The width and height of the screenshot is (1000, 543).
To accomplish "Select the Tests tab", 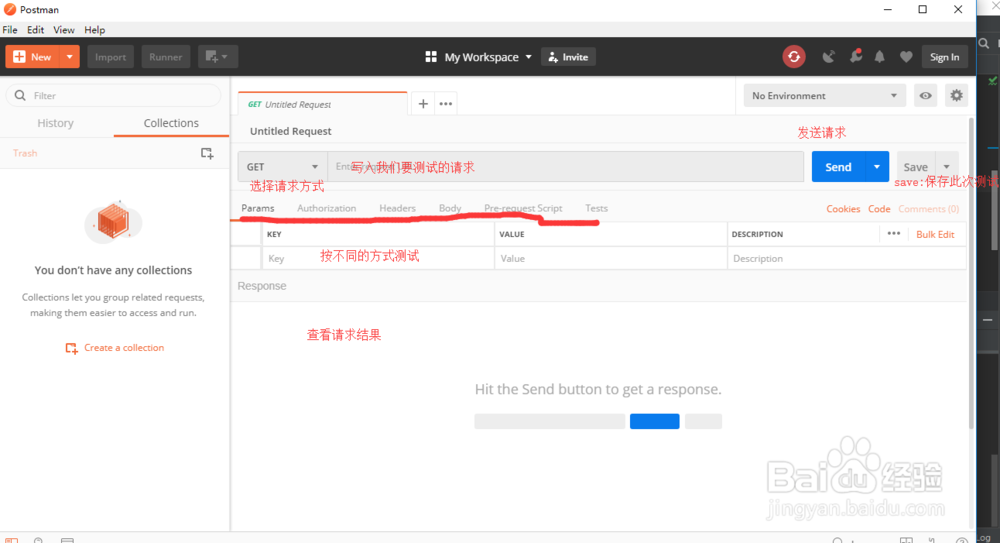I will 596,208.
